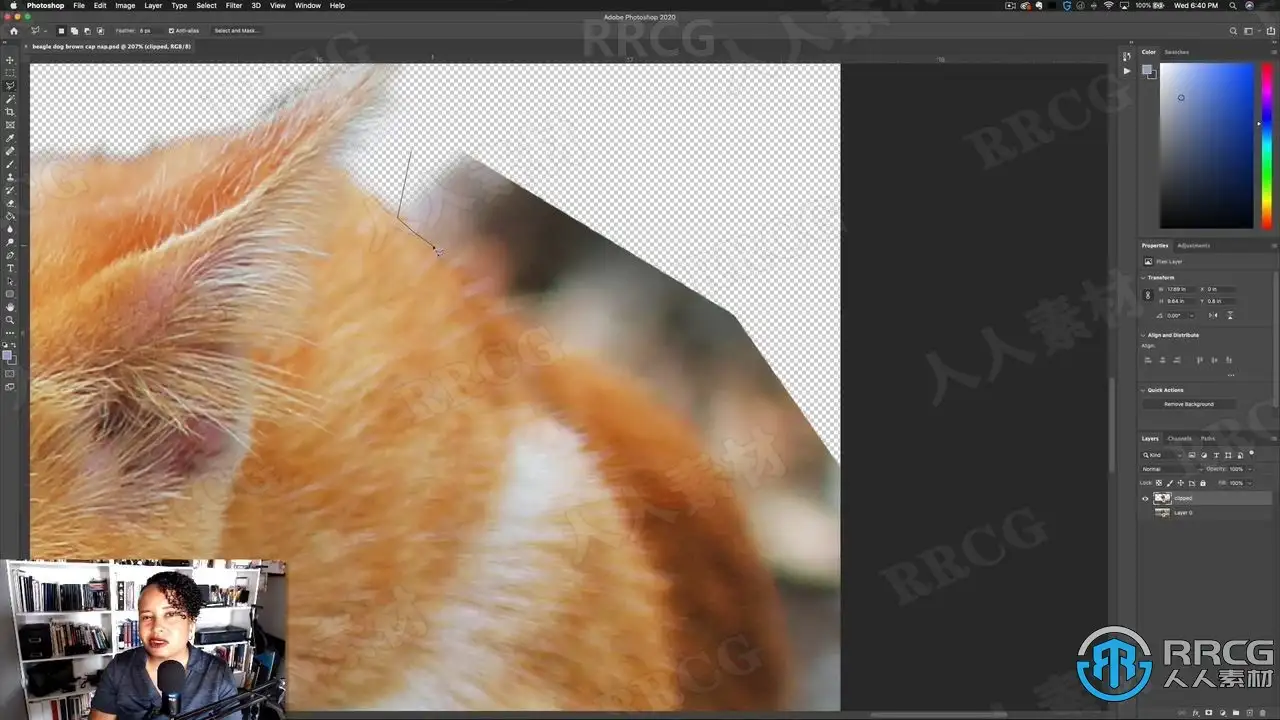Select the Dodge tool
Viewport: 1280px width, 720px height.
[x=10, y=242]
